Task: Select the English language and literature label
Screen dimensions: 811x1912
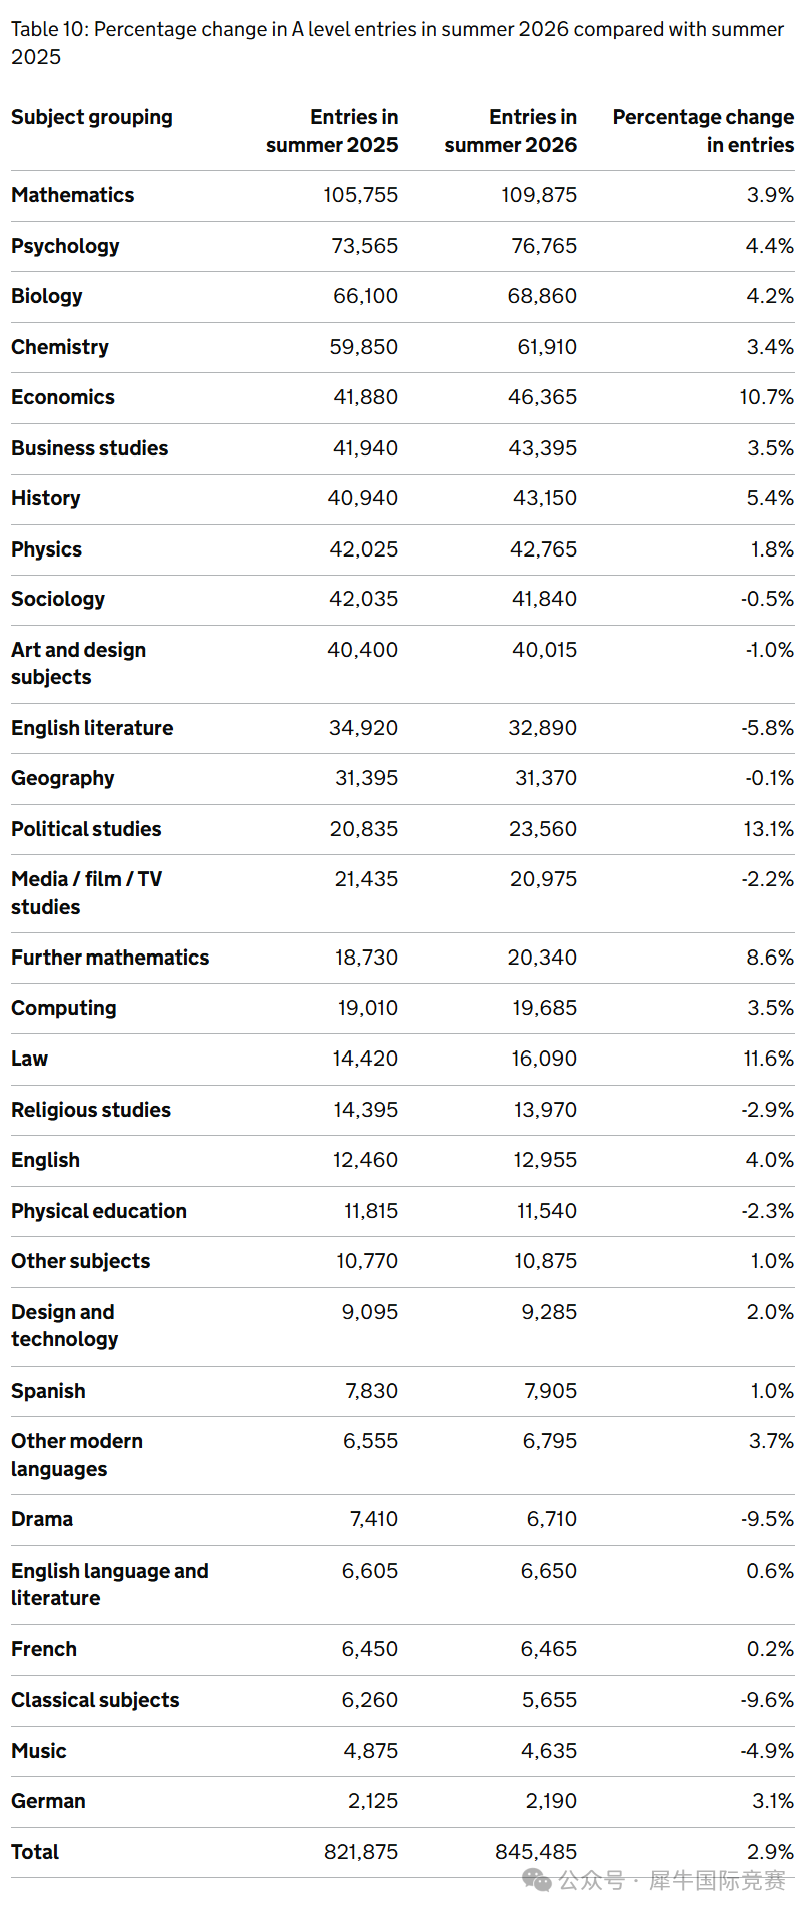Action: pos(110,1584)
